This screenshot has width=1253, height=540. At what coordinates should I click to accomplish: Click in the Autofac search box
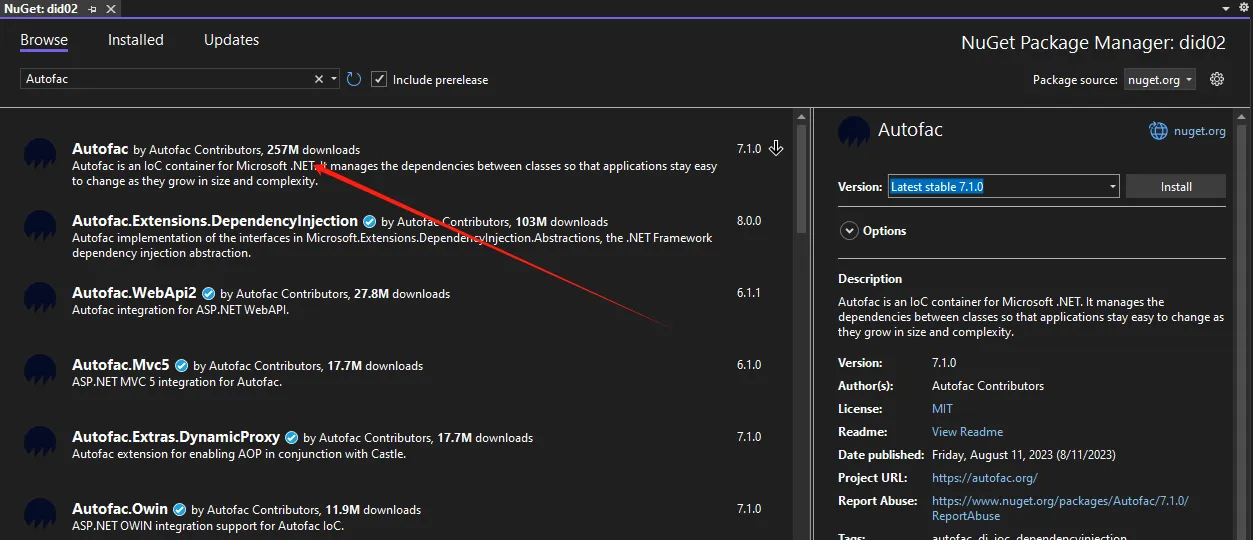pos(168,79)
